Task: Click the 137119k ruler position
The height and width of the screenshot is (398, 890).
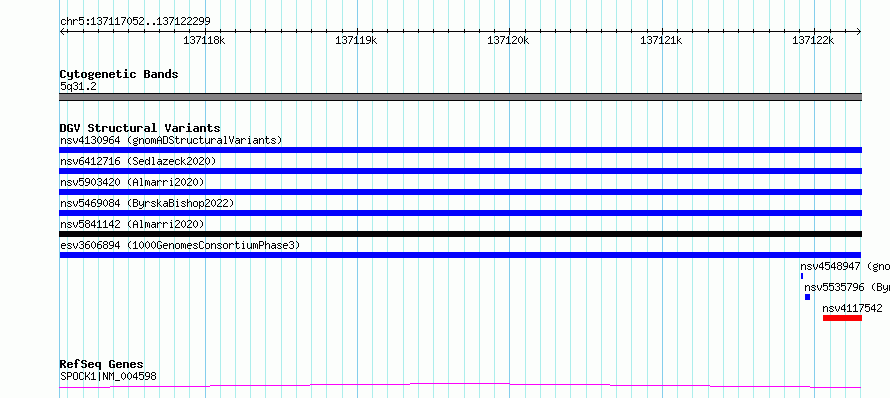Action: tap(356, 40)
